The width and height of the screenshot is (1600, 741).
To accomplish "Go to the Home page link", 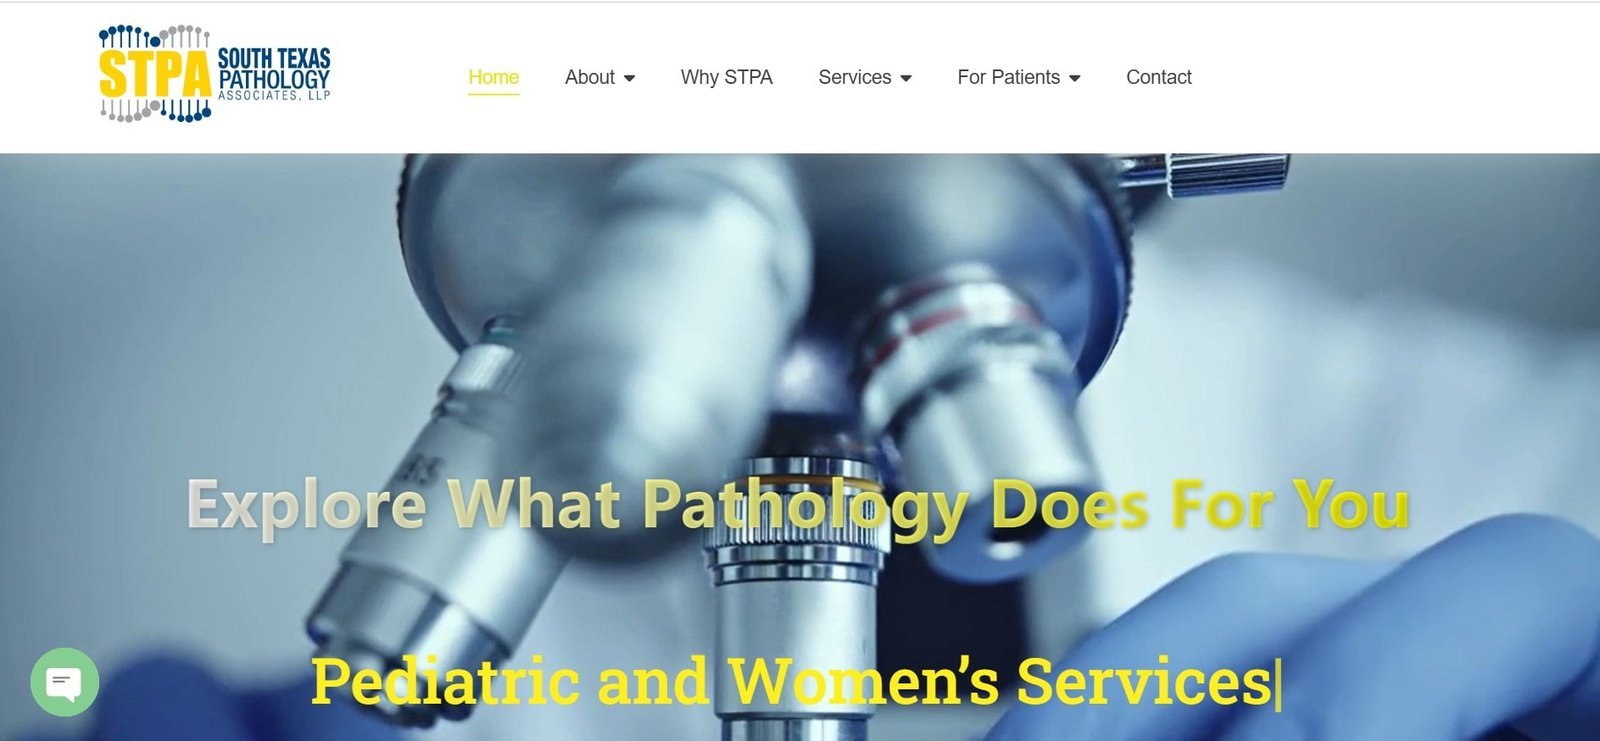I will point(494,77).
